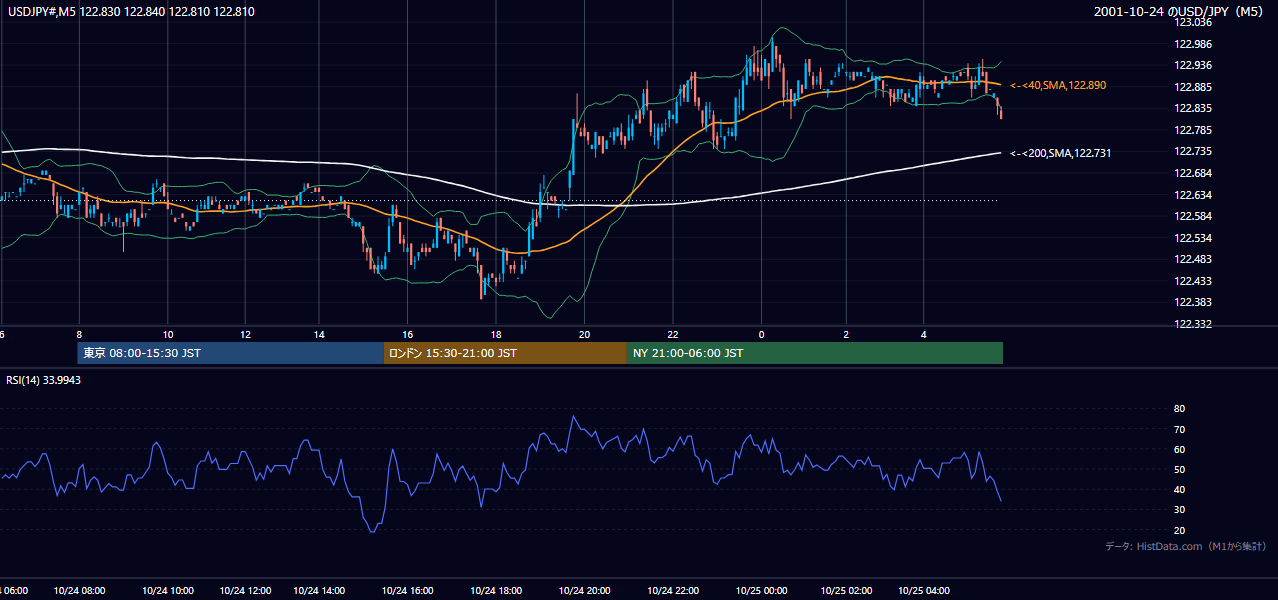Click price level 122.885 on axis
This screenshot has width=1278, height=600.
[x=1193, y=87]
